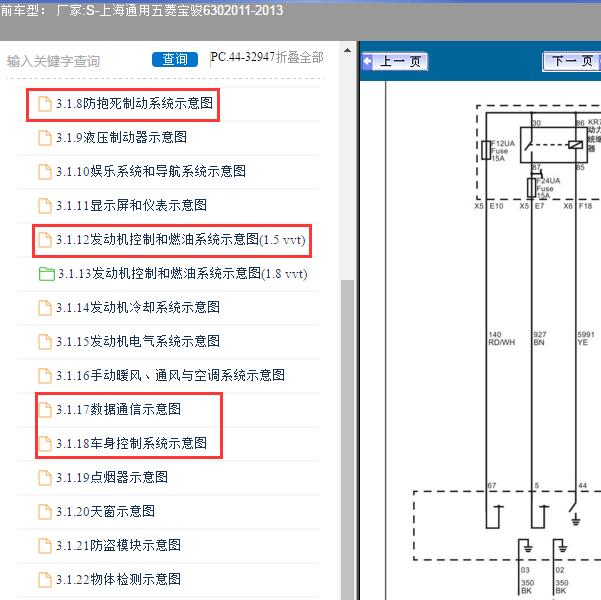The height and width of the screenshot is (600, 601).
Task: Open 3.1.9液压制动器示意图 entry
Action: 122,138
